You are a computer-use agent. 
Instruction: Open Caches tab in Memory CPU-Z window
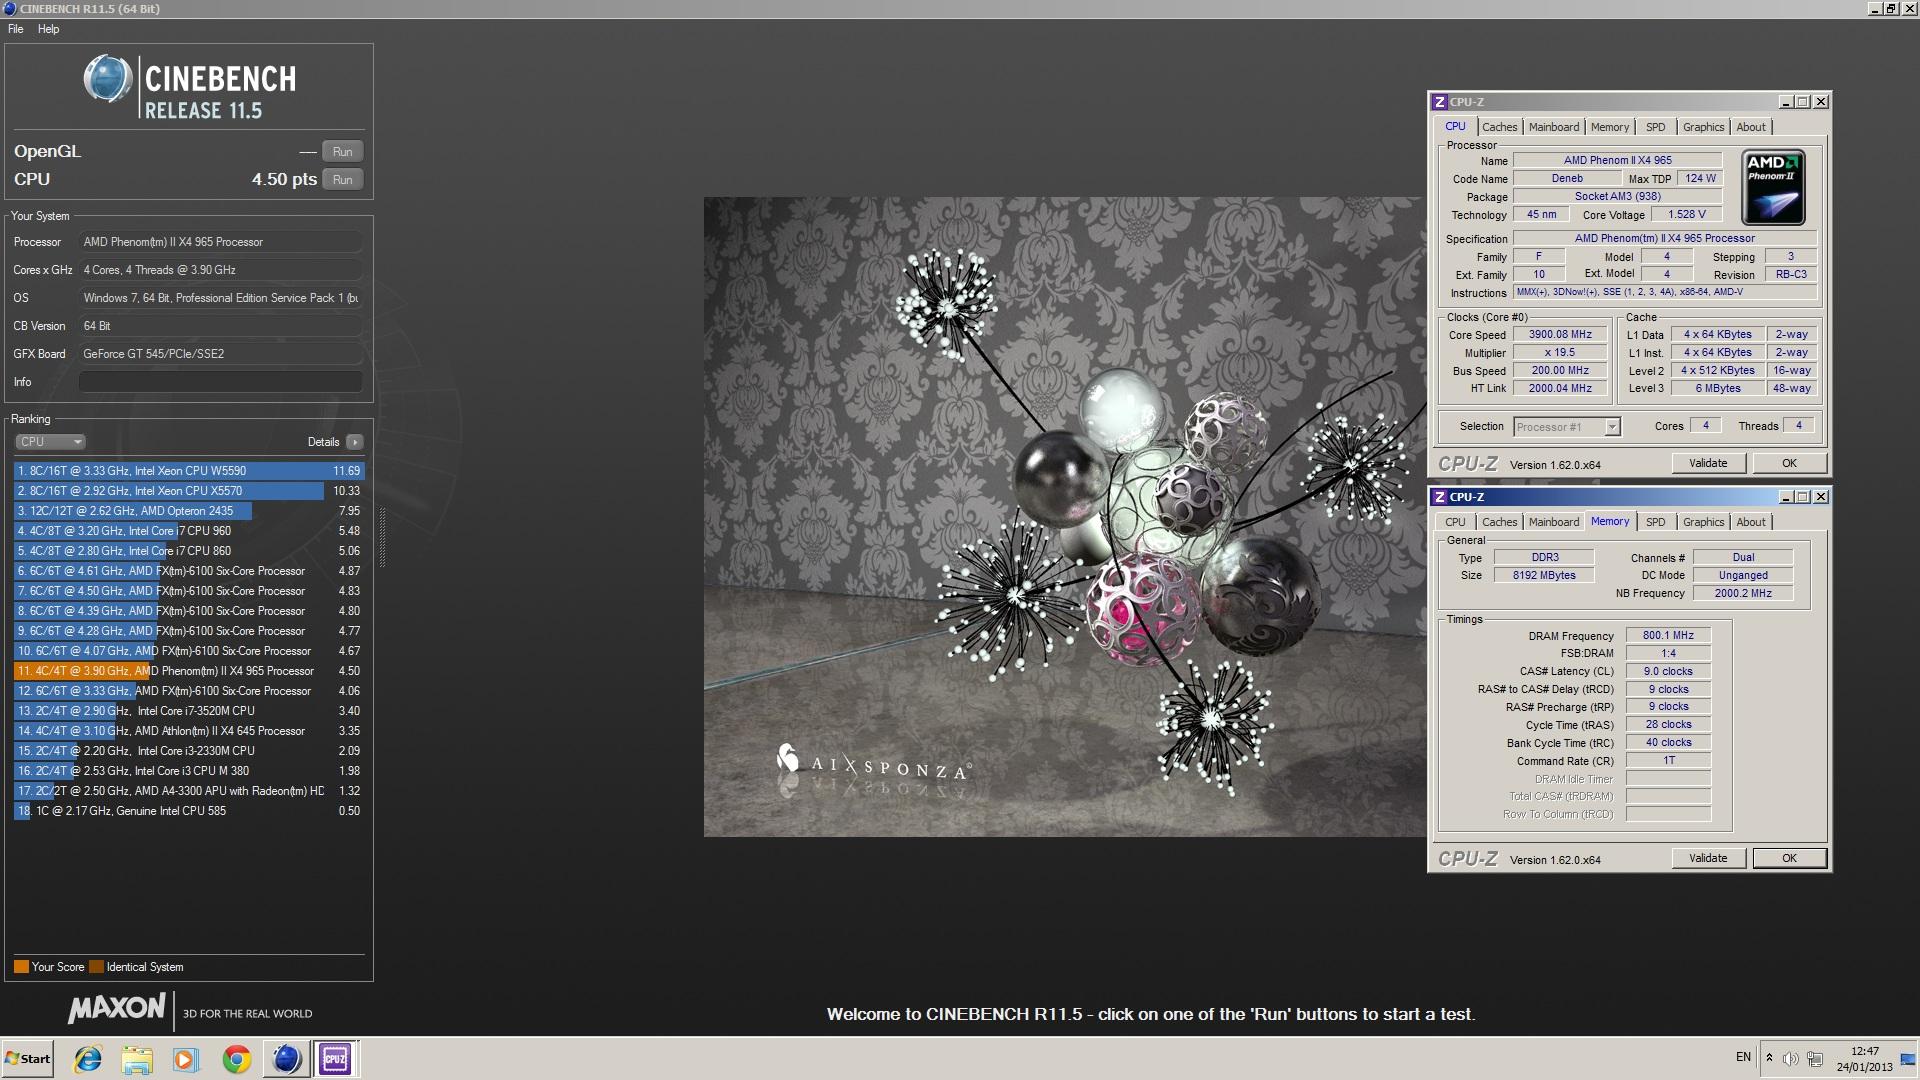pos(1499,522)
